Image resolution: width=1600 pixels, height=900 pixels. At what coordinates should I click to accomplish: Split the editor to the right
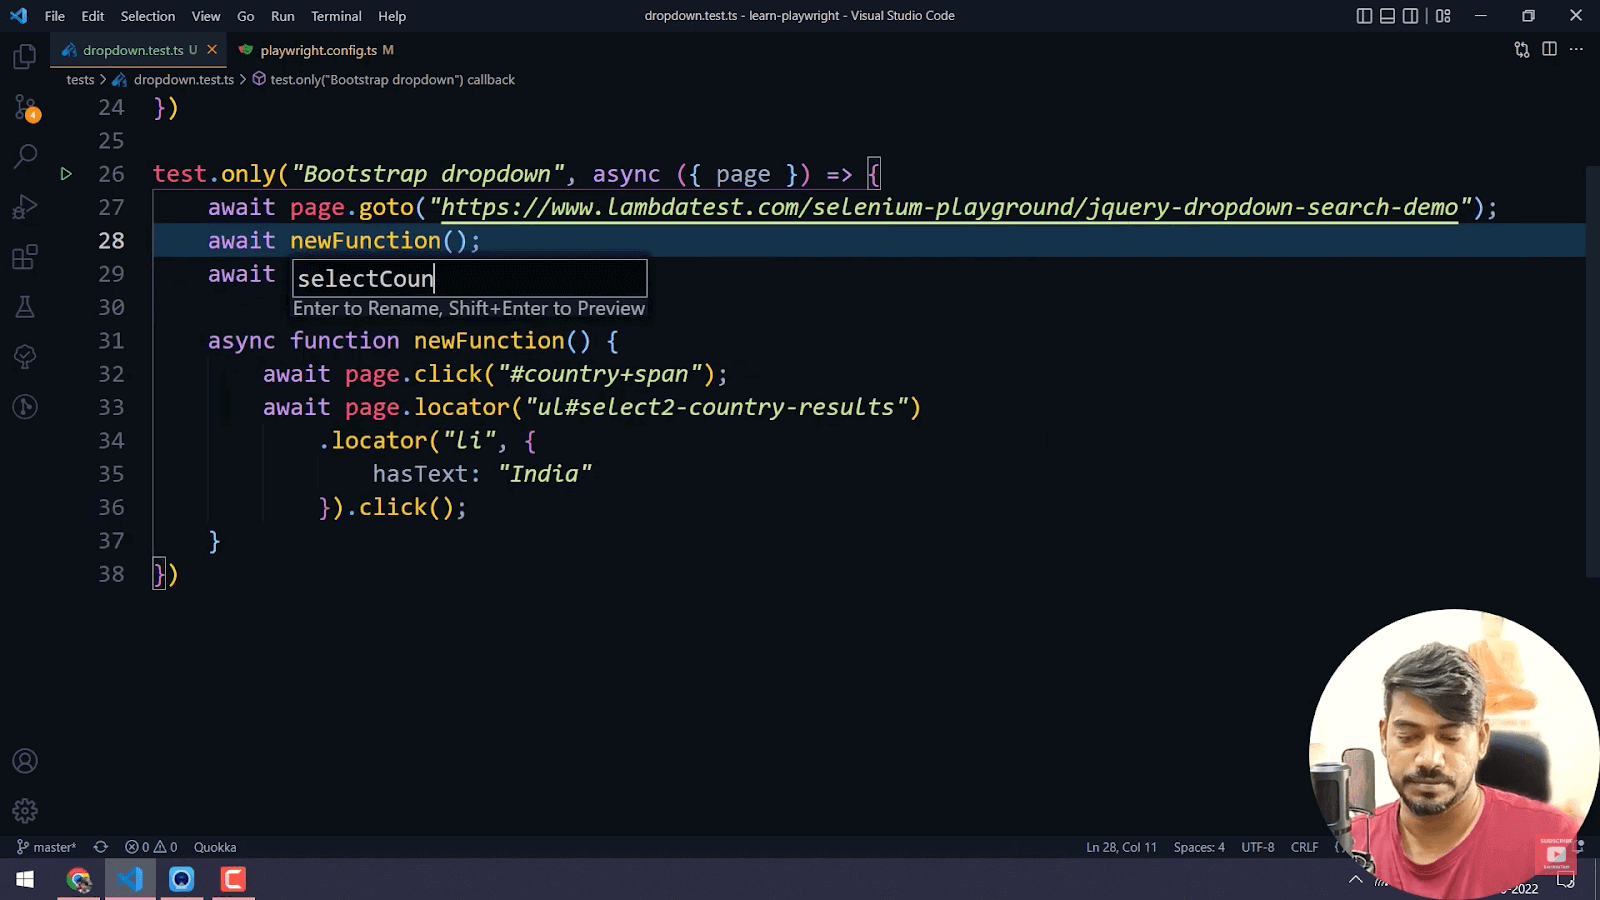1550,49
